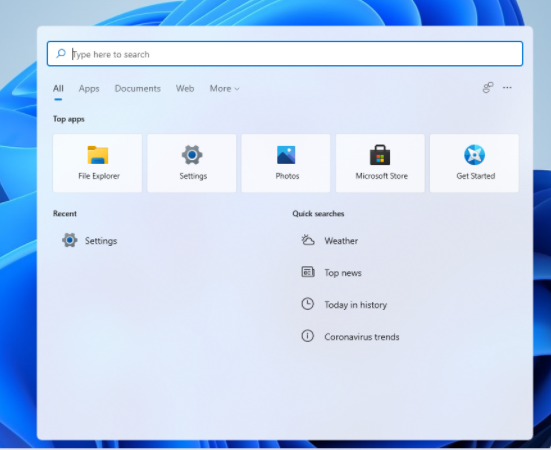Screen dimensions: 551x450
Task: Open File Explorer from Top apps
Action: tap(98, 163)
